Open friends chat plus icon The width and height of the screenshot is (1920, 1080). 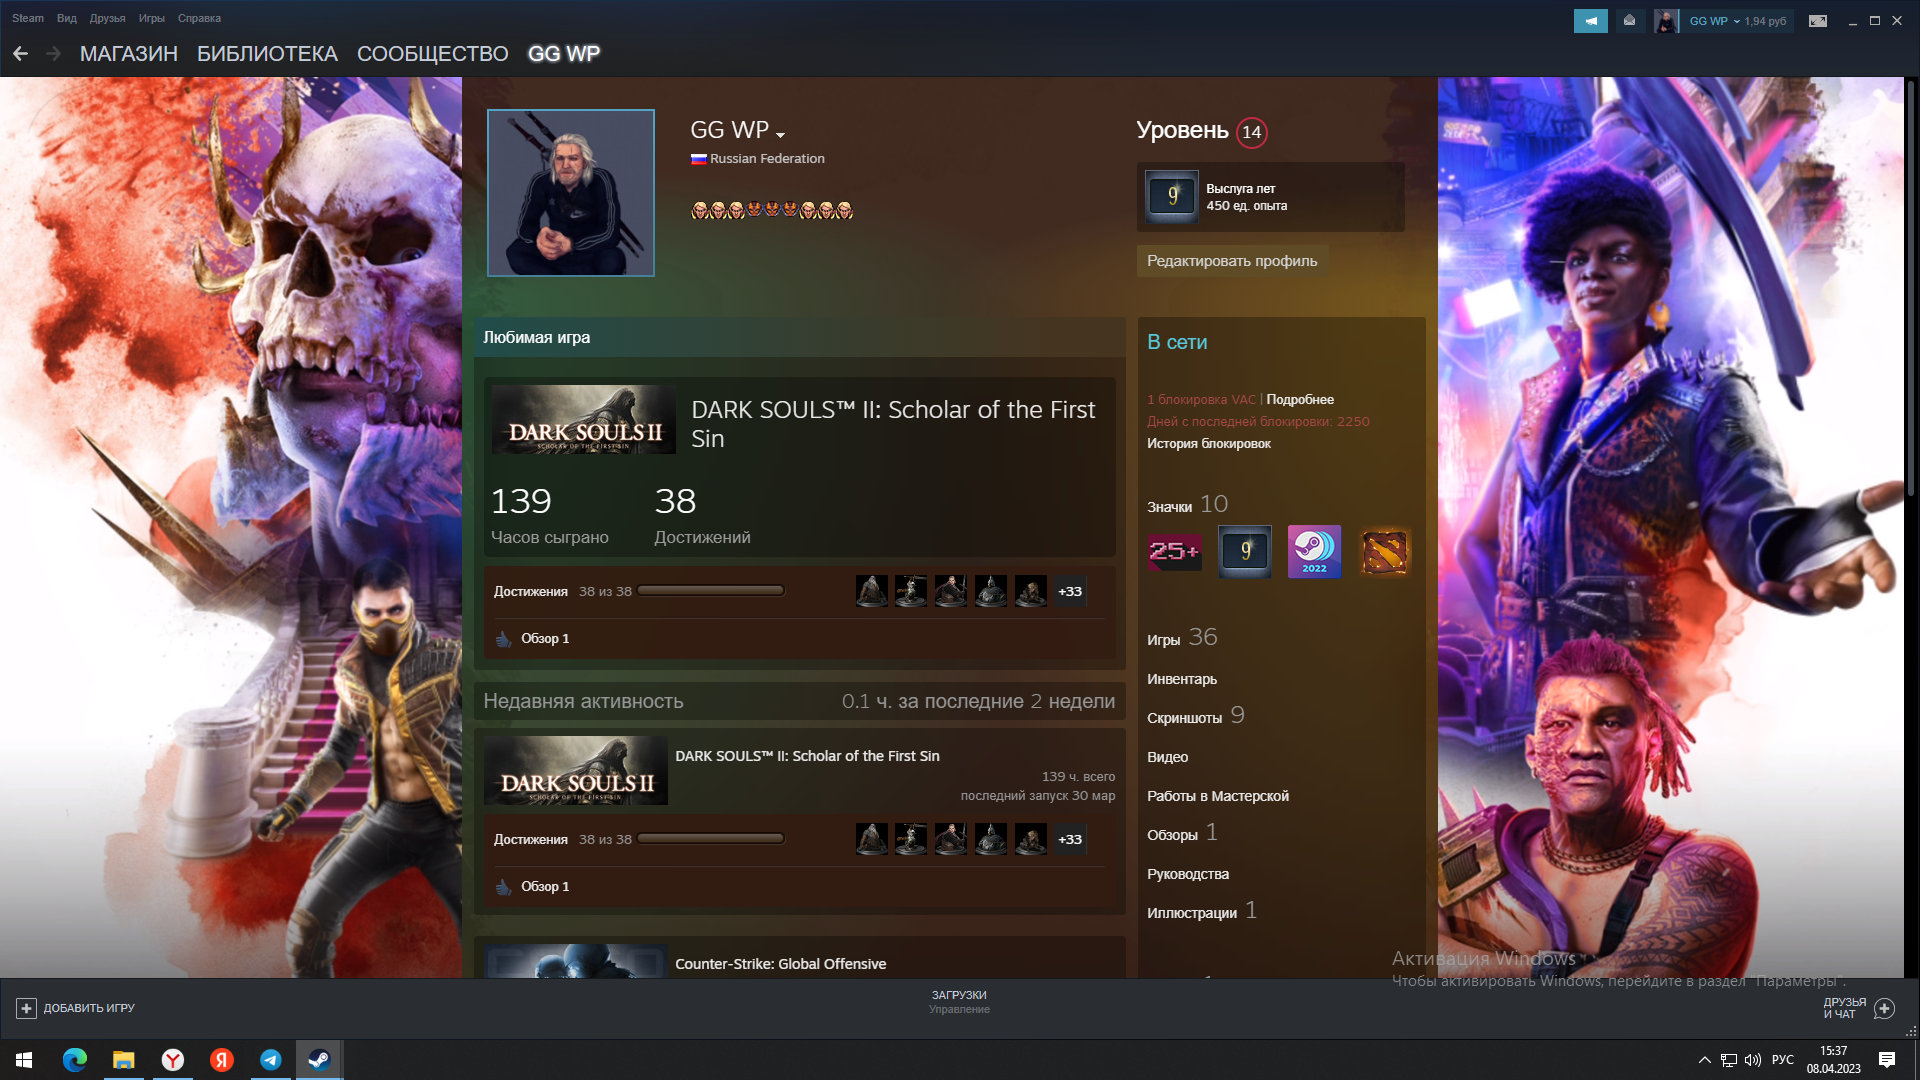point(1884,1008)
